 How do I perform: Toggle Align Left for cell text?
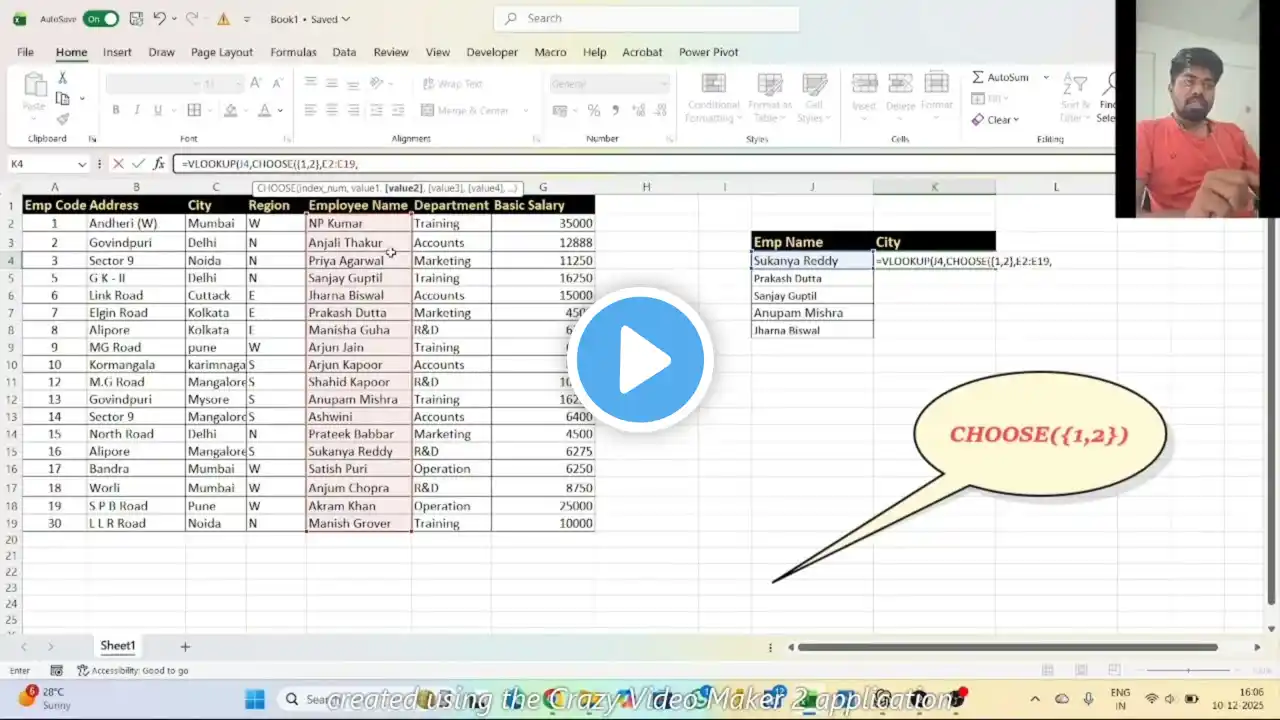311,110
